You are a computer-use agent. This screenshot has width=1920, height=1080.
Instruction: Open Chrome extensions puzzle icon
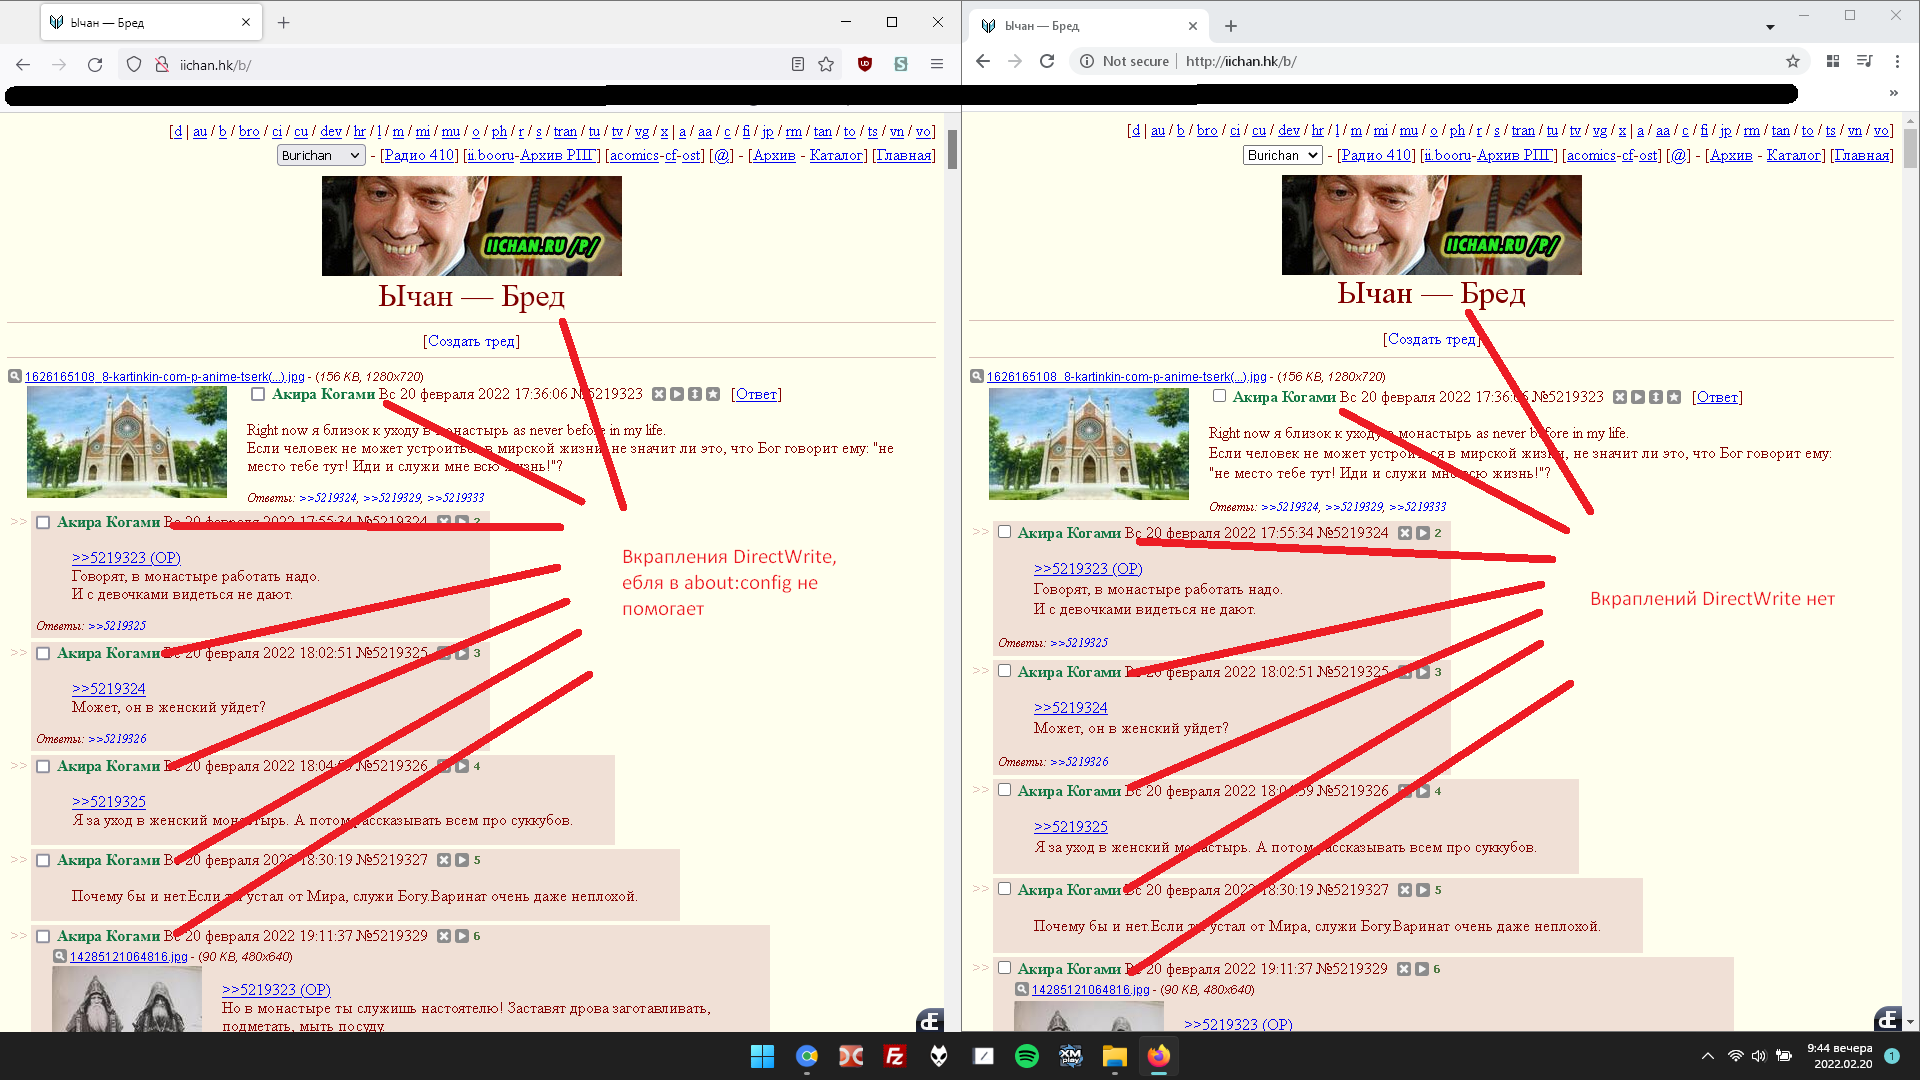point(1833,61)
